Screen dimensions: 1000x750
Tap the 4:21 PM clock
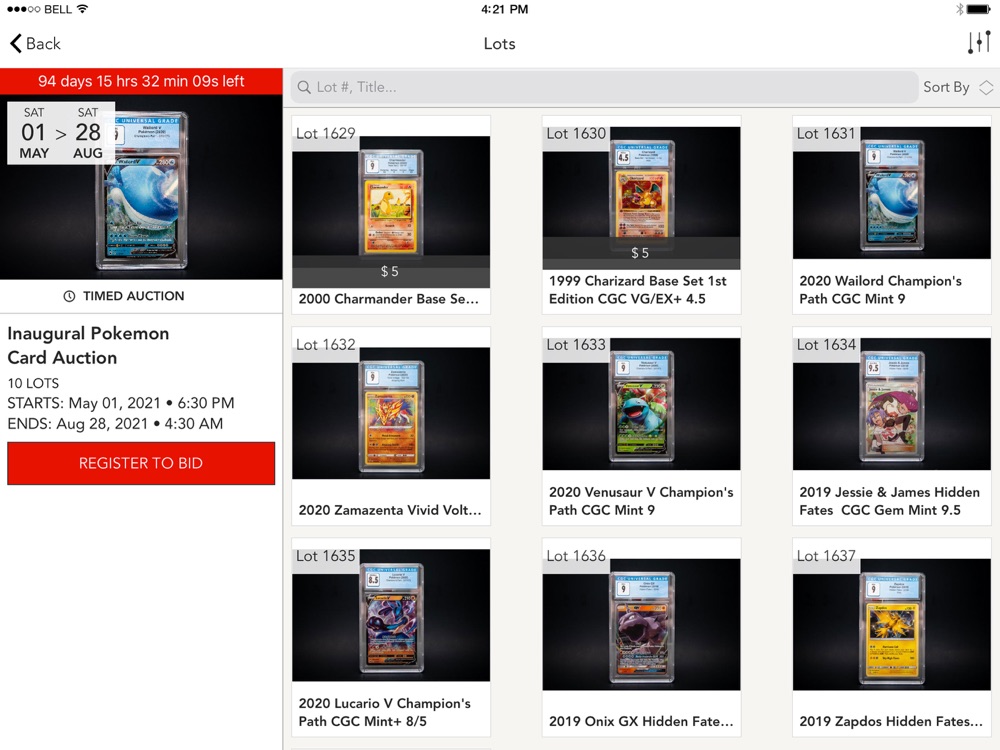click(x=504, y=9)
